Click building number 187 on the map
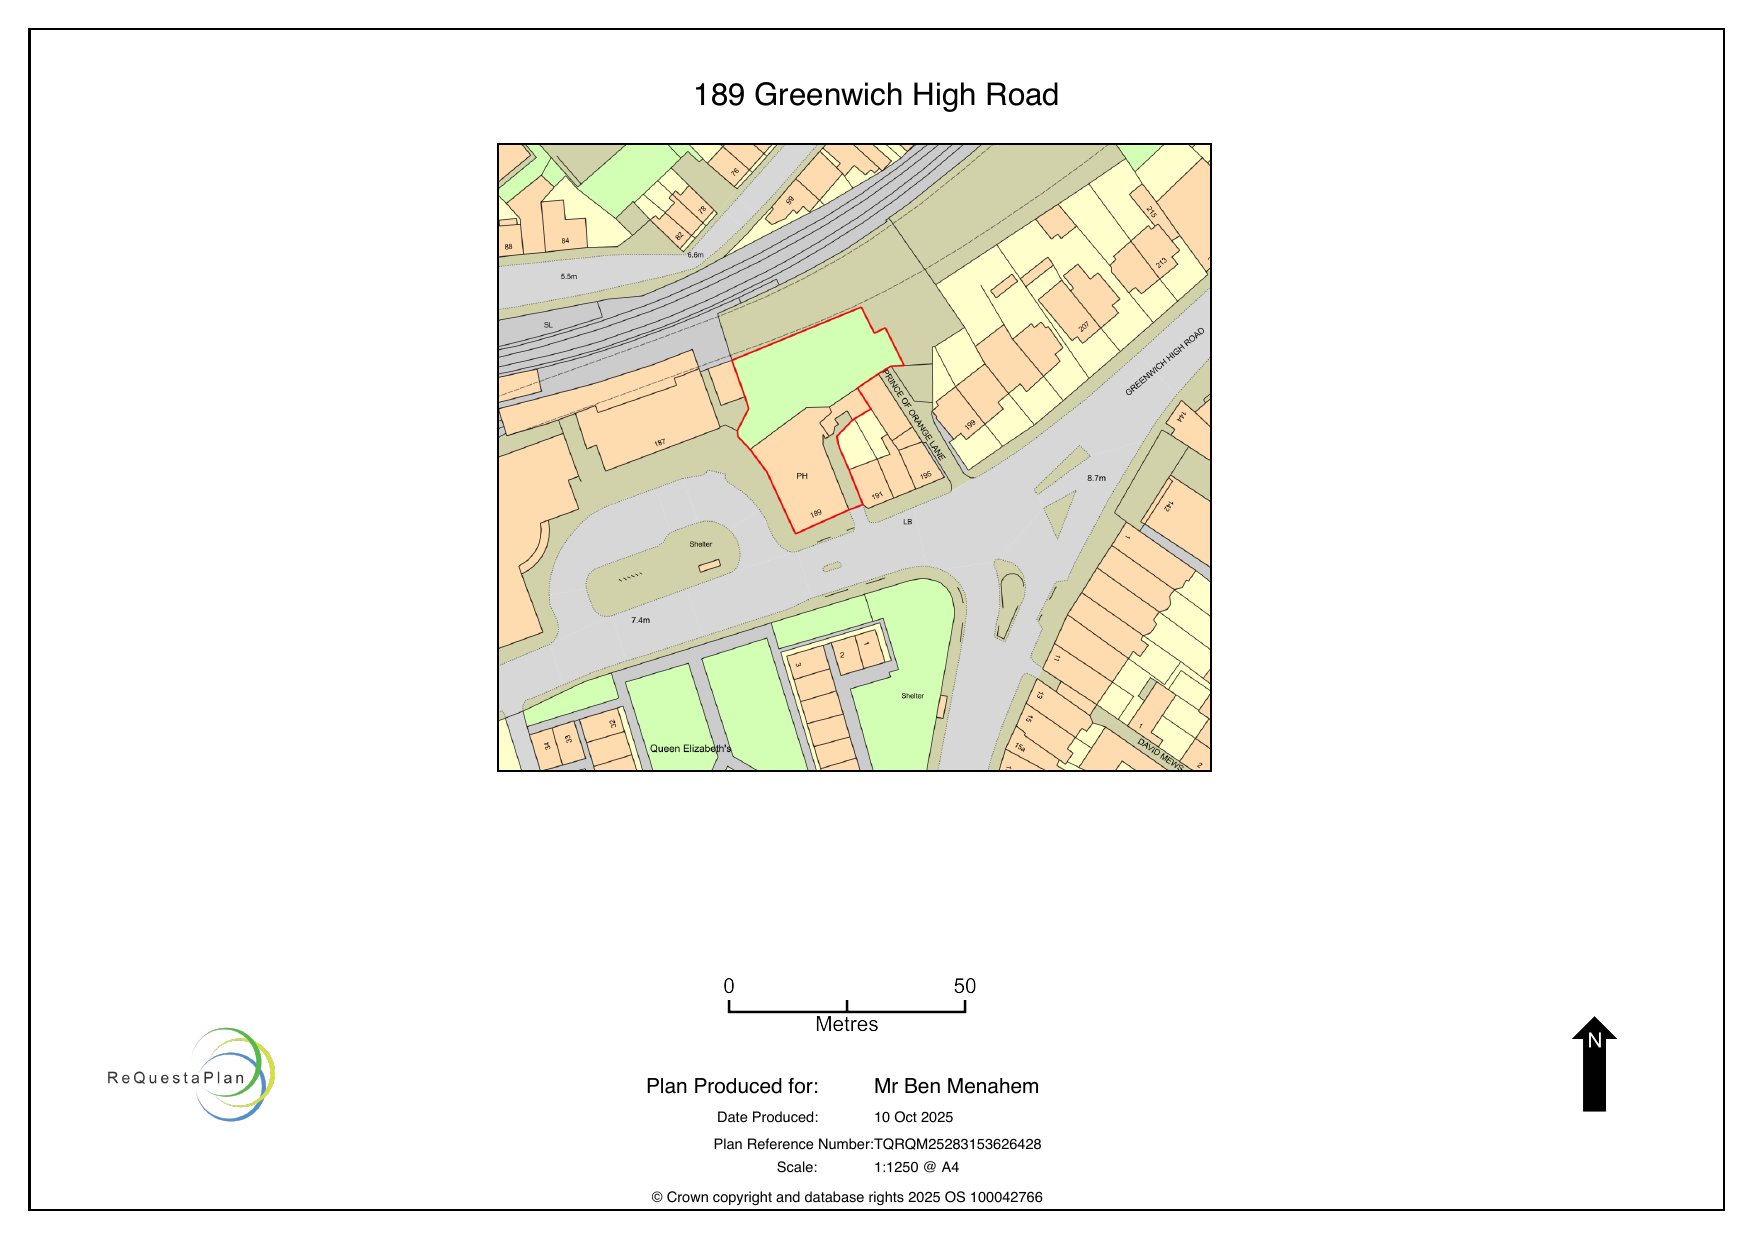Viewport: 1755px width, 1240px height. click(660, 442)
